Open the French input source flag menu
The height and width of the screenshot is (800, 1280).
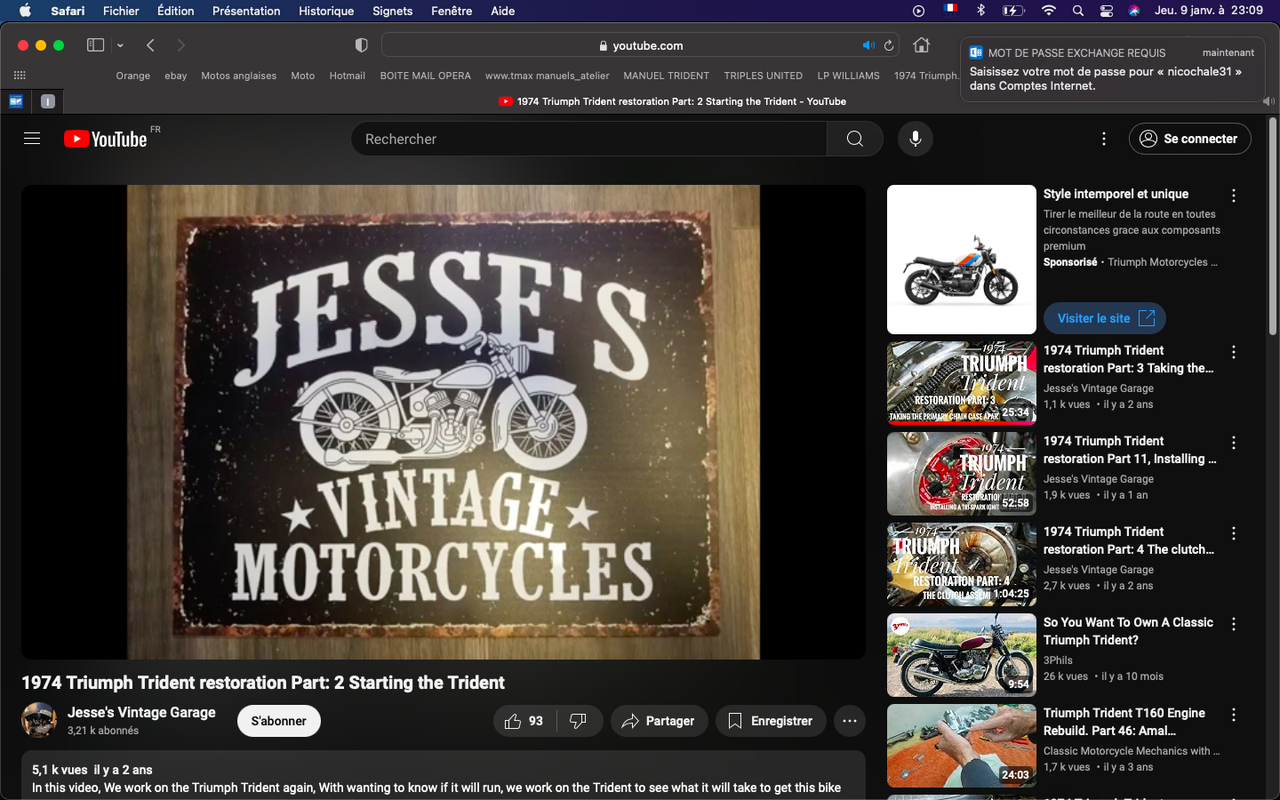coord(949,10)
